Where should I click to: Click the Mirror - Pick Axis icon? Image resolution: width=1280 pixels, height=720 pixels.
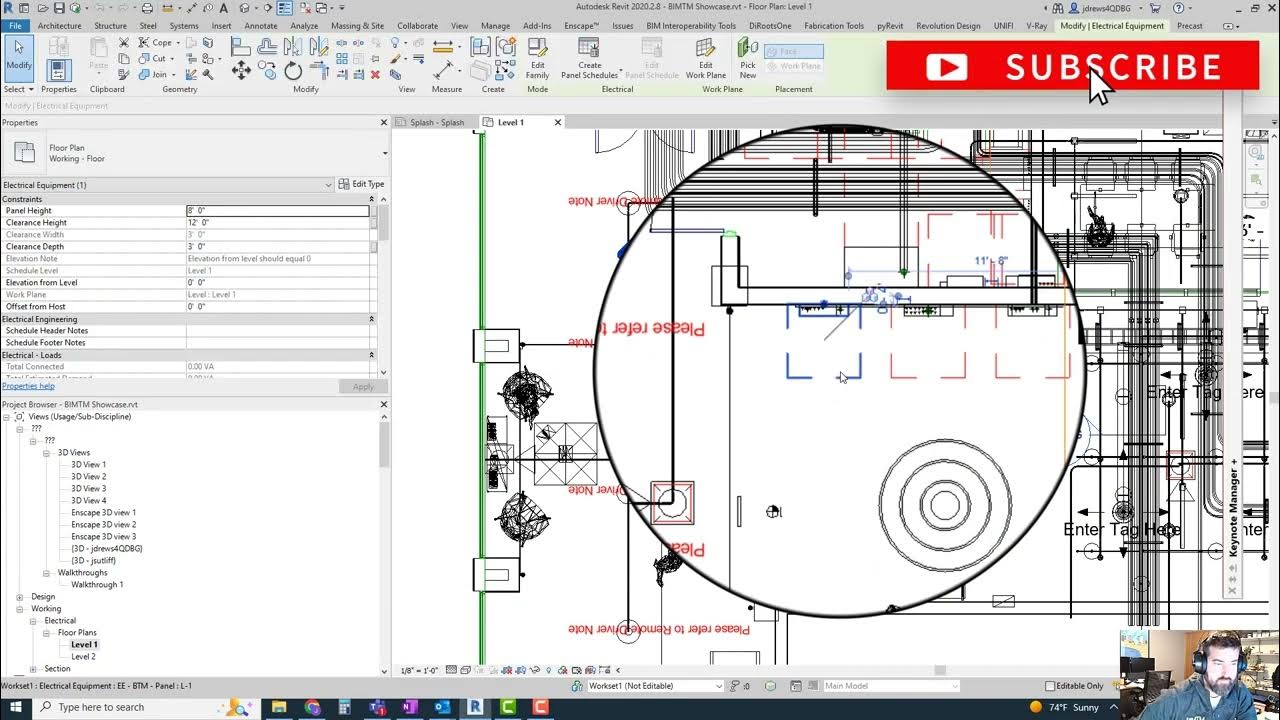pos(293,45)
